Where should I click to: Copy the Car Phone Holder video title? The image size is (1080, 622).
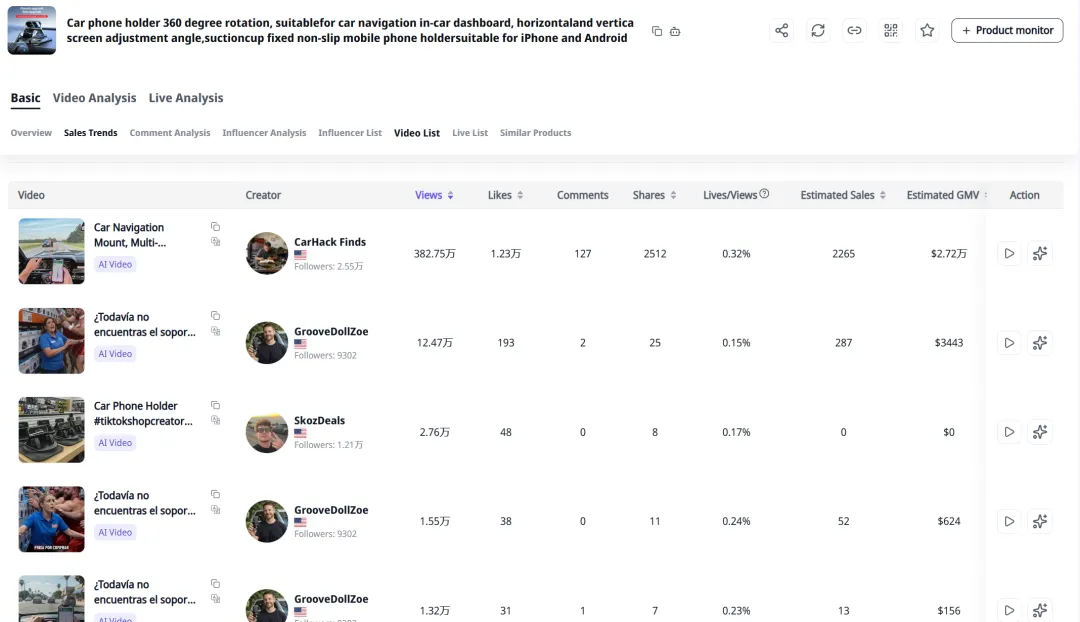click(x=216, y=405)
